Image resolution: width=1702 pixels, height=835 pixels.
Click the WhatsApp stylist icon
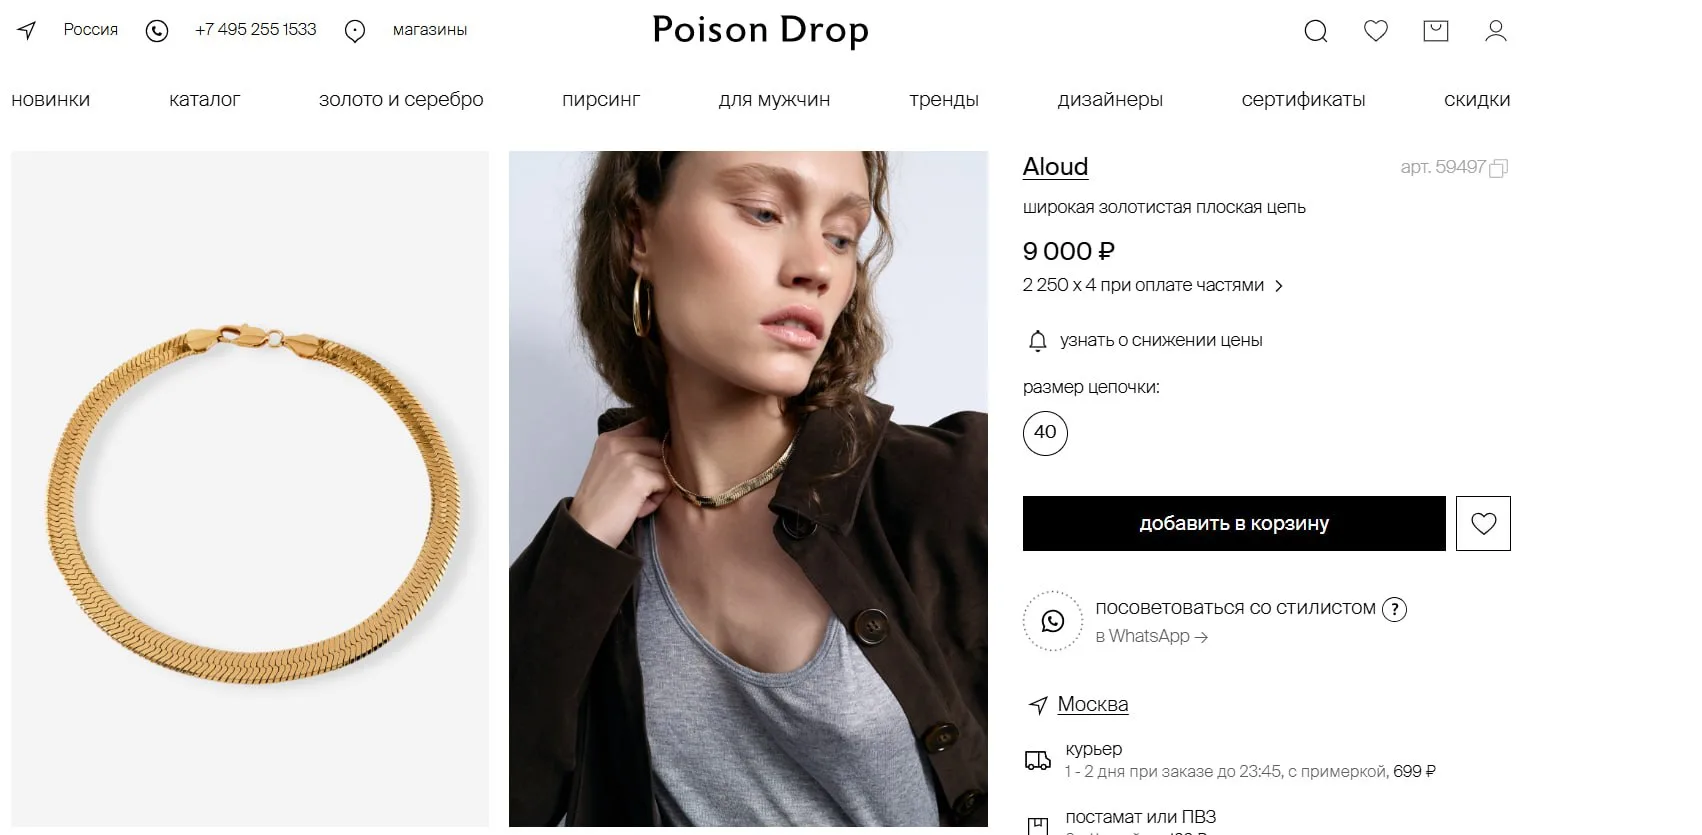click(1053, 621)
